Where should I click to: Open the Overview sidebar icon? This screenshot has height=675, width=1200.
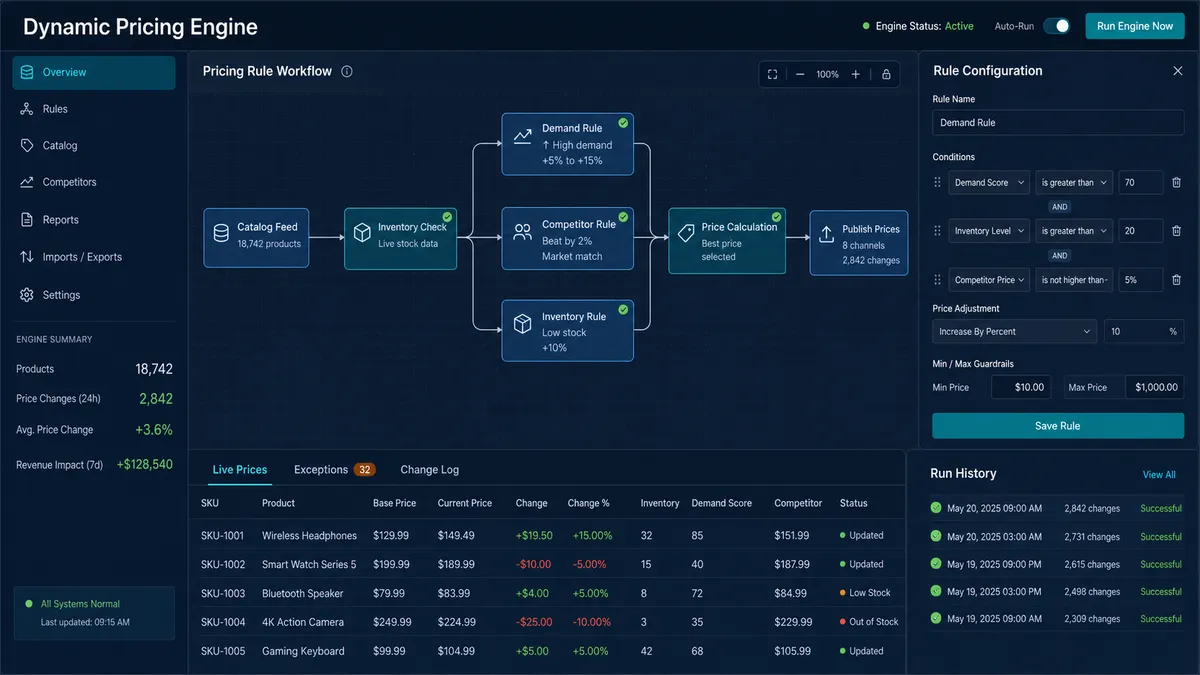pyautogui.click(x=27, y=72)
